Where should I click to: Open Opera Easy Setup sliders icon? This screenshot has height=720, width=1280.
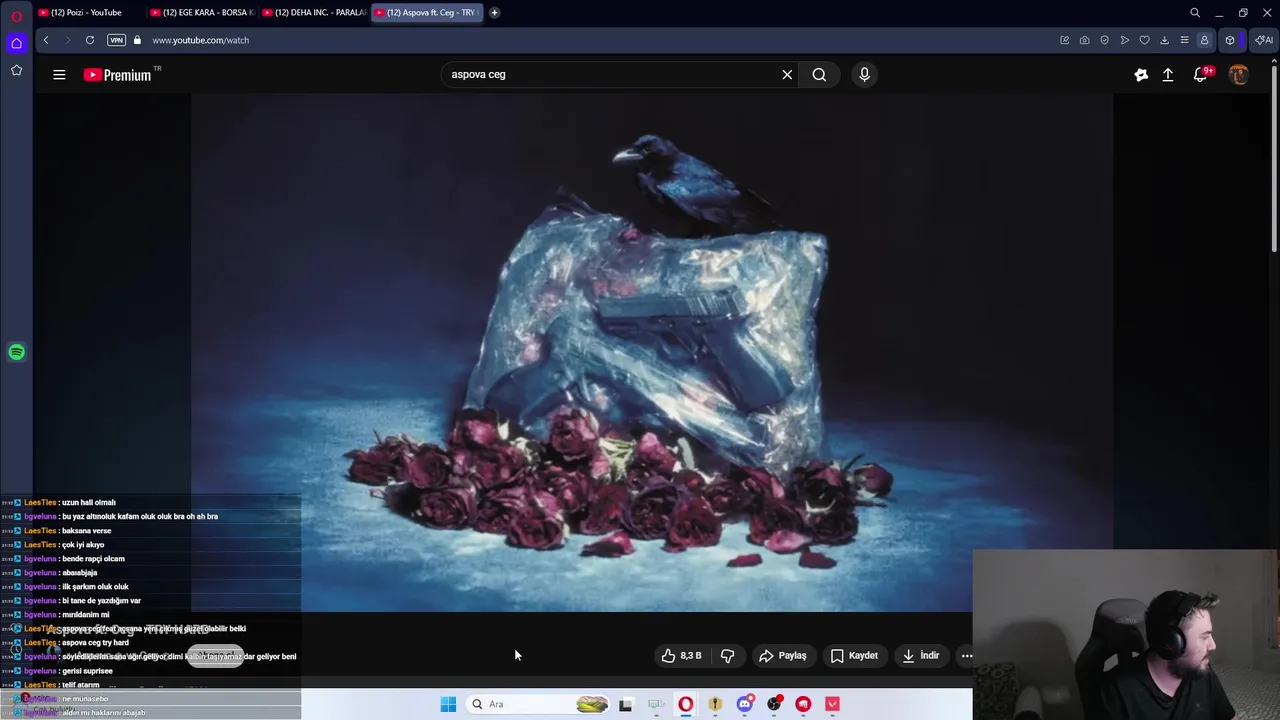pos(1185,40)
